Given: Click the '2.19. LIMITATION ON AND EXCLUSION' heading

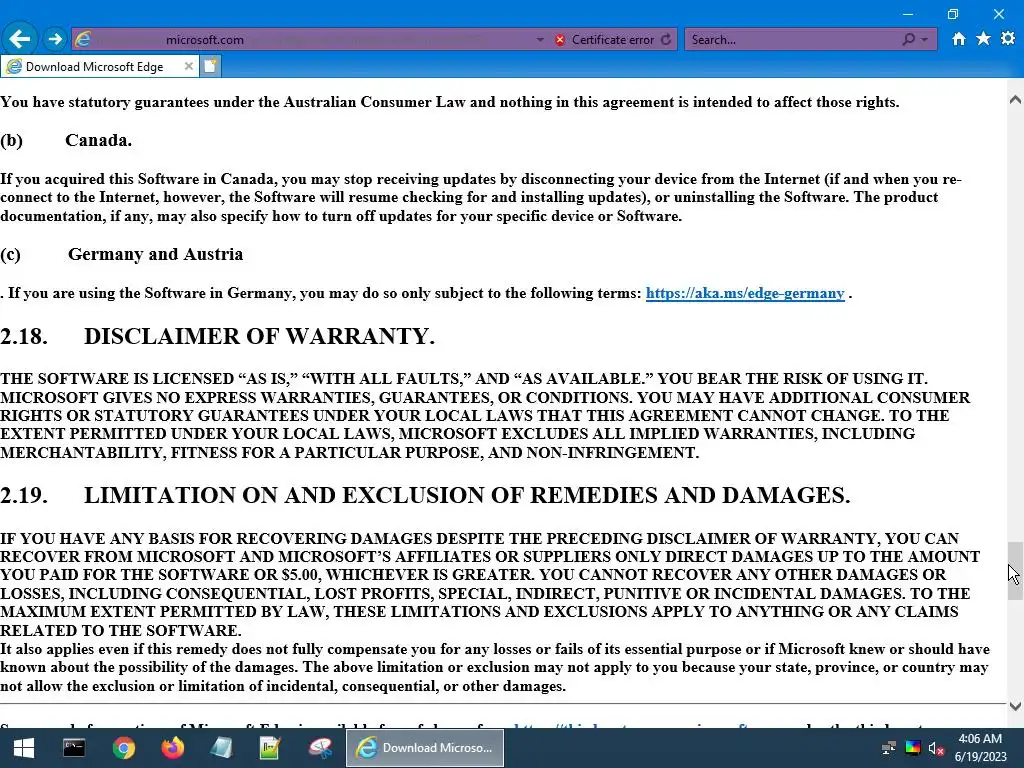Looking at the screenshot, I should click(425, 496).
